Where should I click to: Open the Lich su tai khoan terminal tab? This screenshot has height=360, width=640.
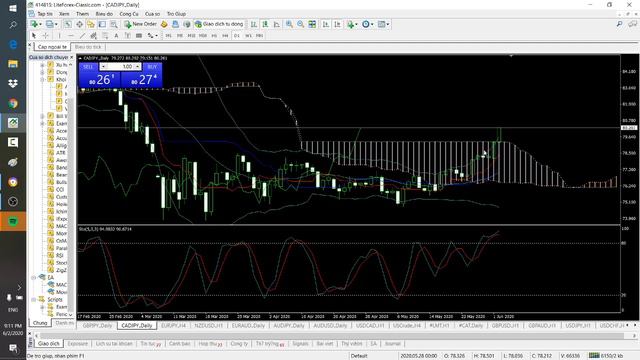[x=114, y=344]
